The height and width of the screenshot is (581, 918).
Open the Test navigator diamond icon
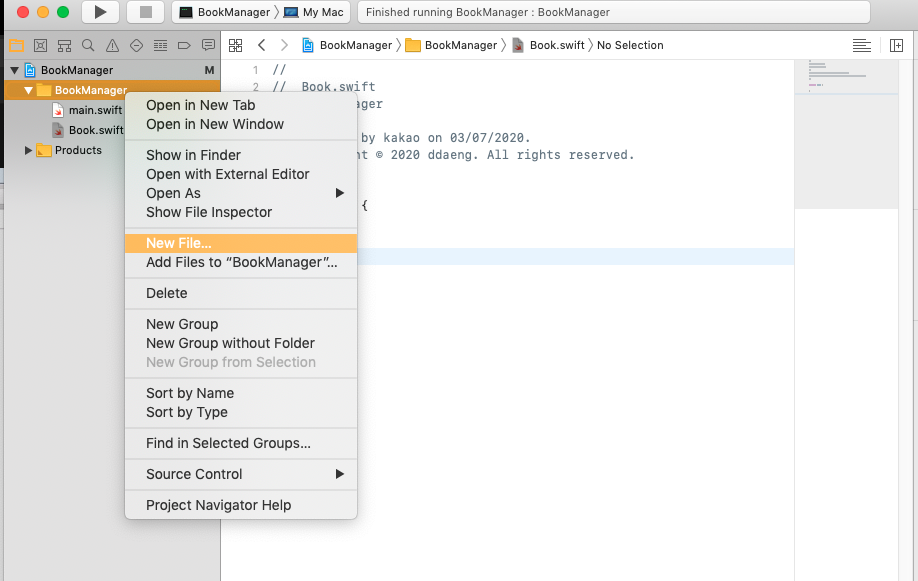point(136,46)
